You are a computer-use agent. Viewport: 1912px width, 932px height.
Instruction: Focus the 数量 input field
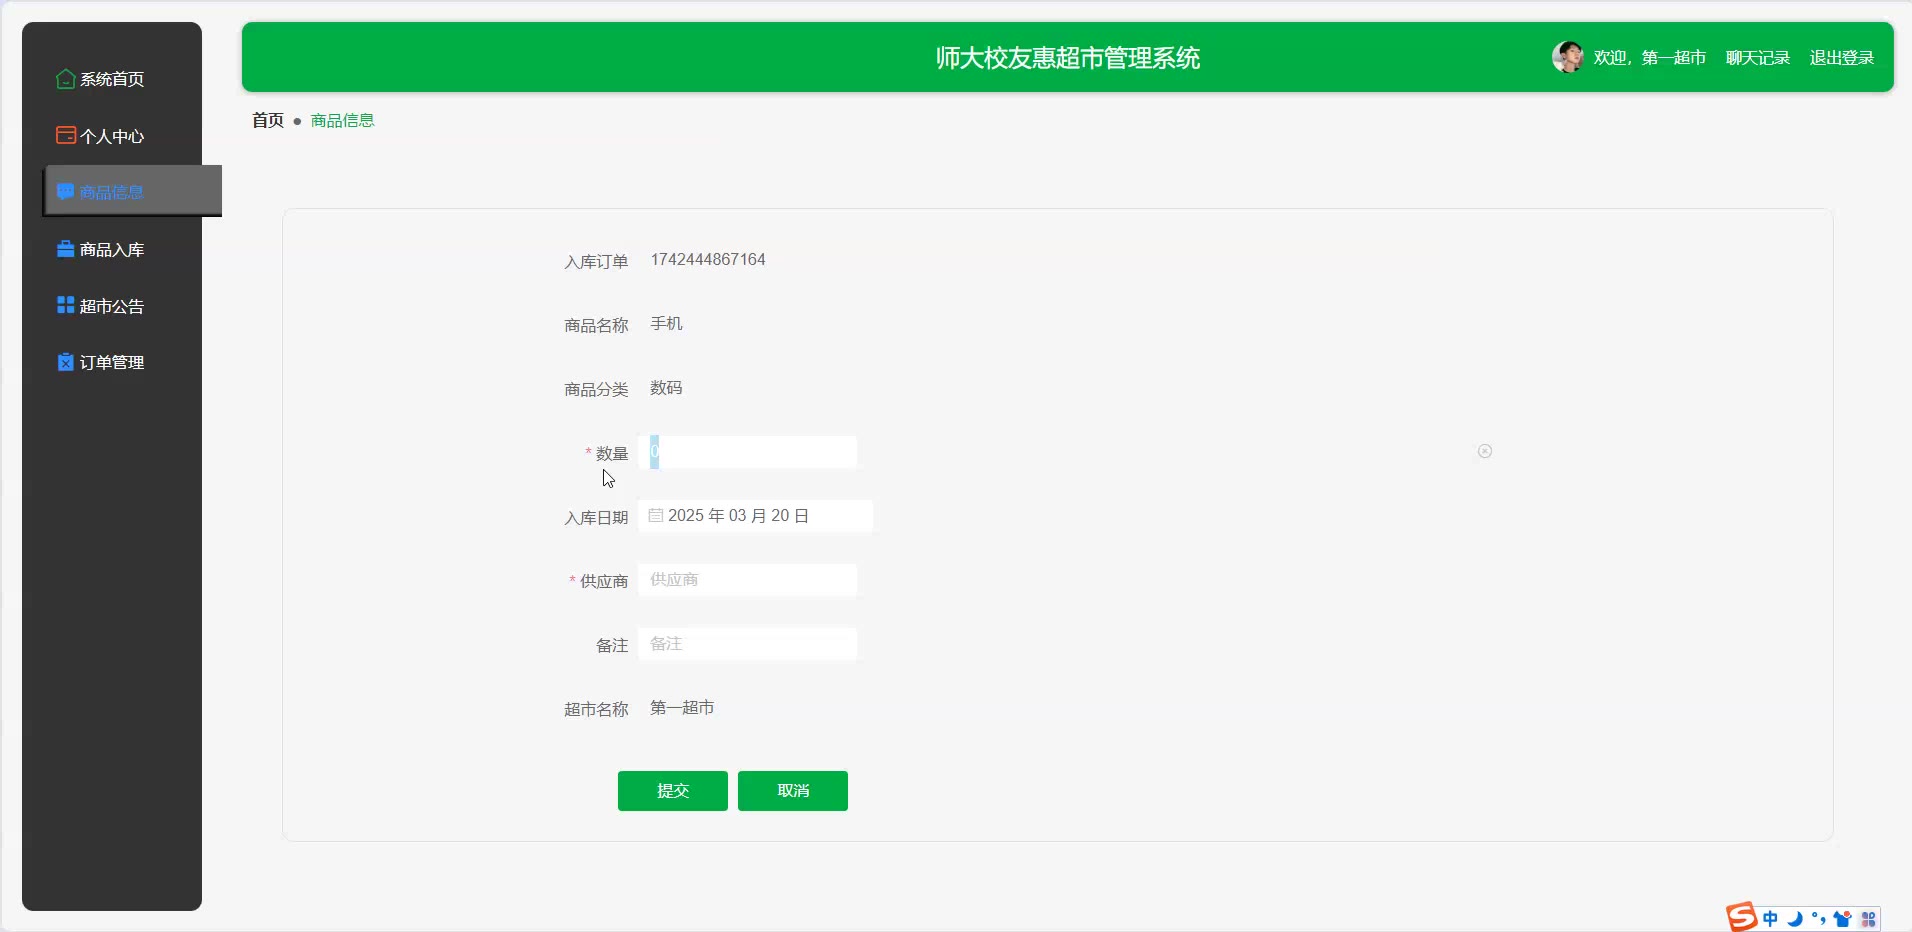[x=748, y=452]
